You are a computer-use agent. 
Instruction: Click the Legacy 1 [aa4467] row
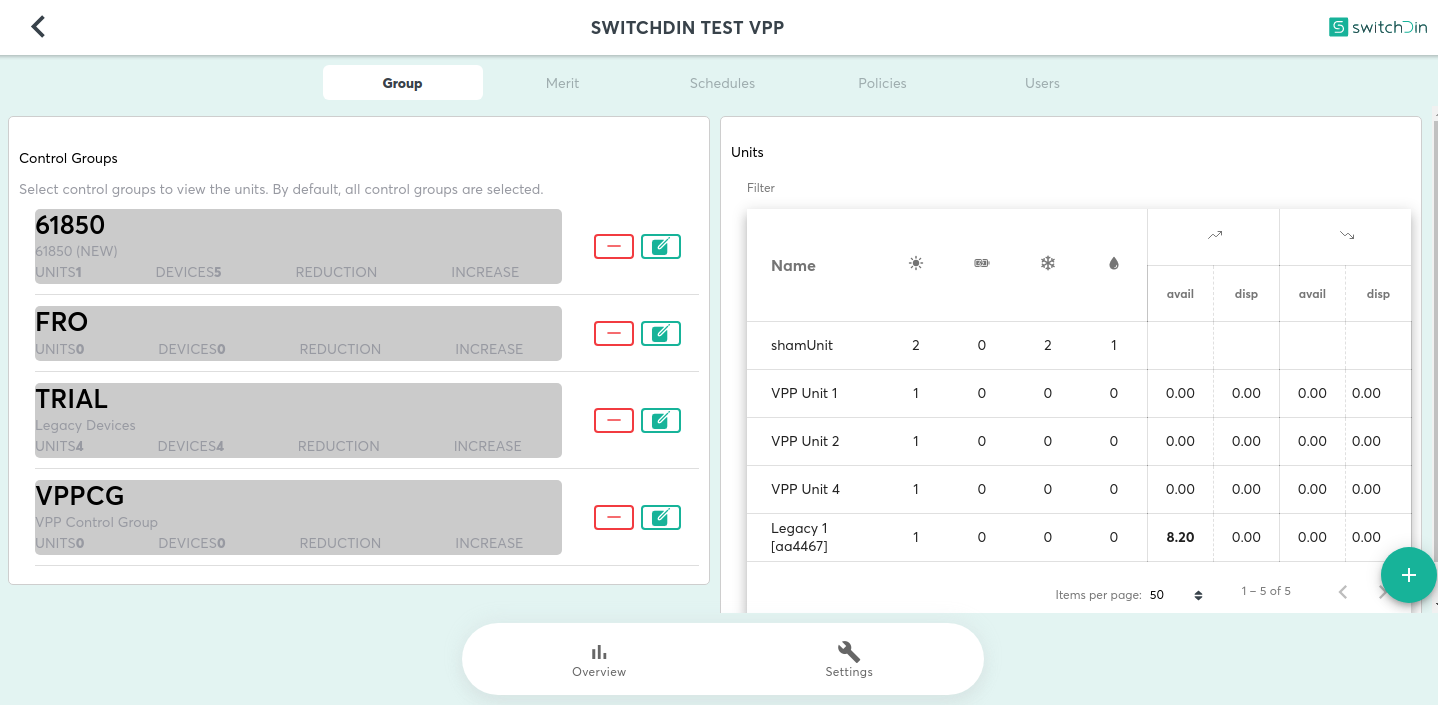click(1079, 537)
